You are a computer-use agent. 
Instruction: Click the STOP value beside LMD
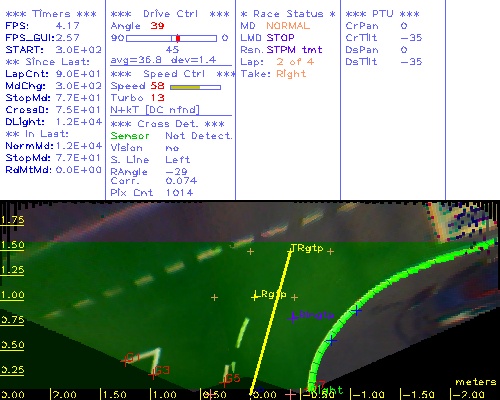[280, 38]
